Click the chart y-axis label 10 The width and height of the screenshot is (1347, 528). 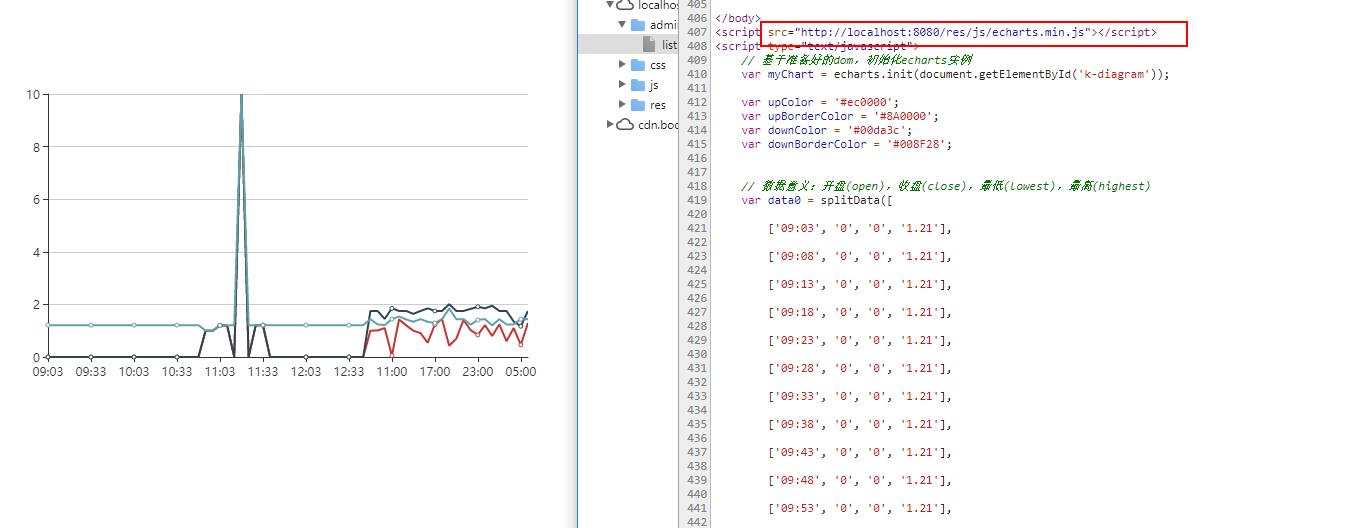(x=33, y=95)
